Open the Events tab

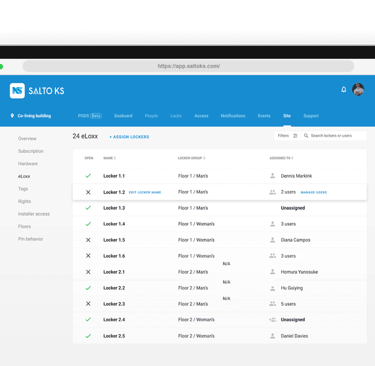(264, 116)
